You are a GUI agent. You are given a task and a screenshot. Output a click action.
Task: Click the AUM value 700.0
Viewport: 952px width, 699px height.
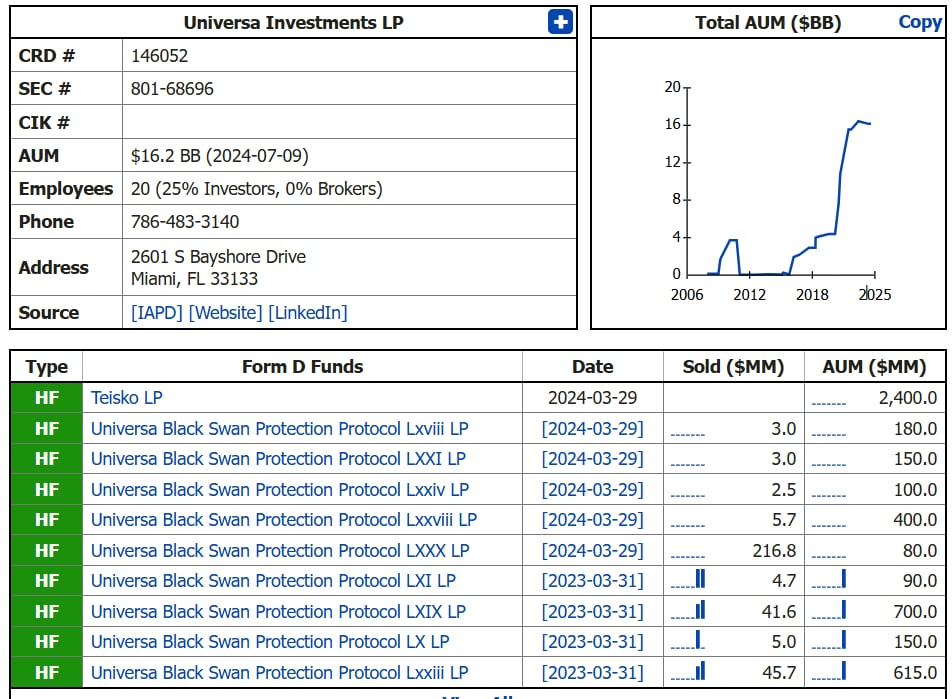click(915, 612)
